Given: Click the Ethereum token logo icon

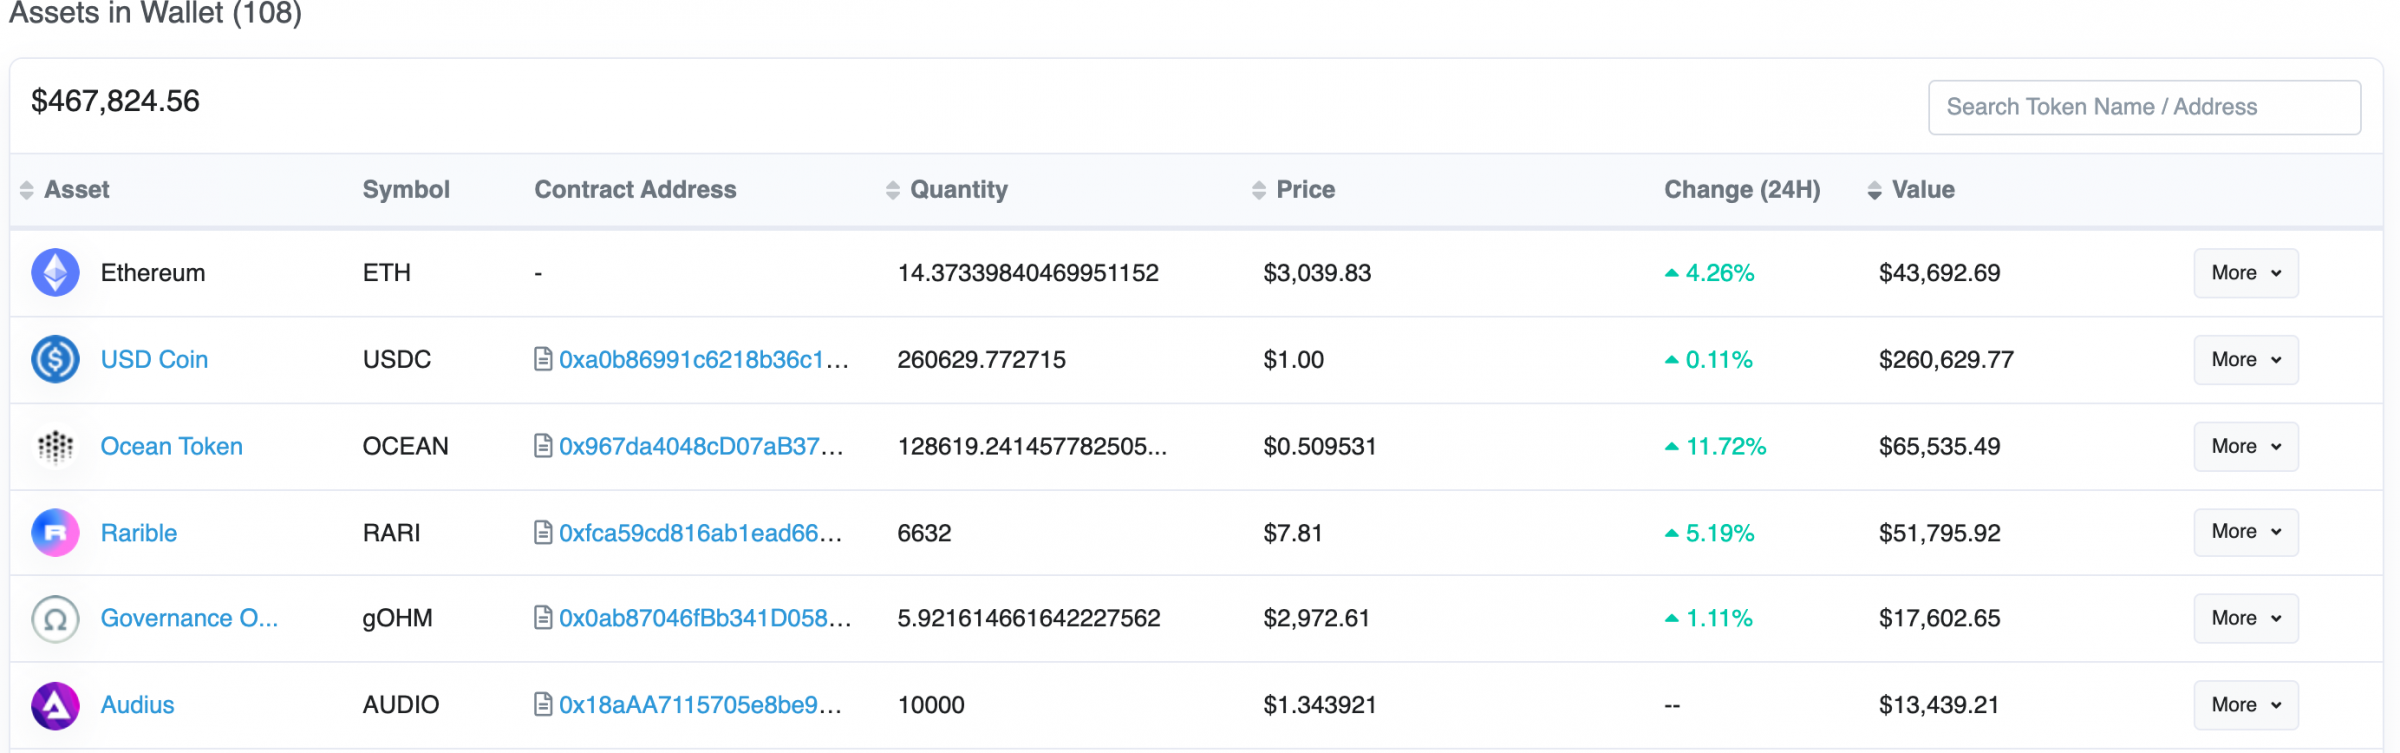Looking at the screenshot, I should click(x=55, y=273).
